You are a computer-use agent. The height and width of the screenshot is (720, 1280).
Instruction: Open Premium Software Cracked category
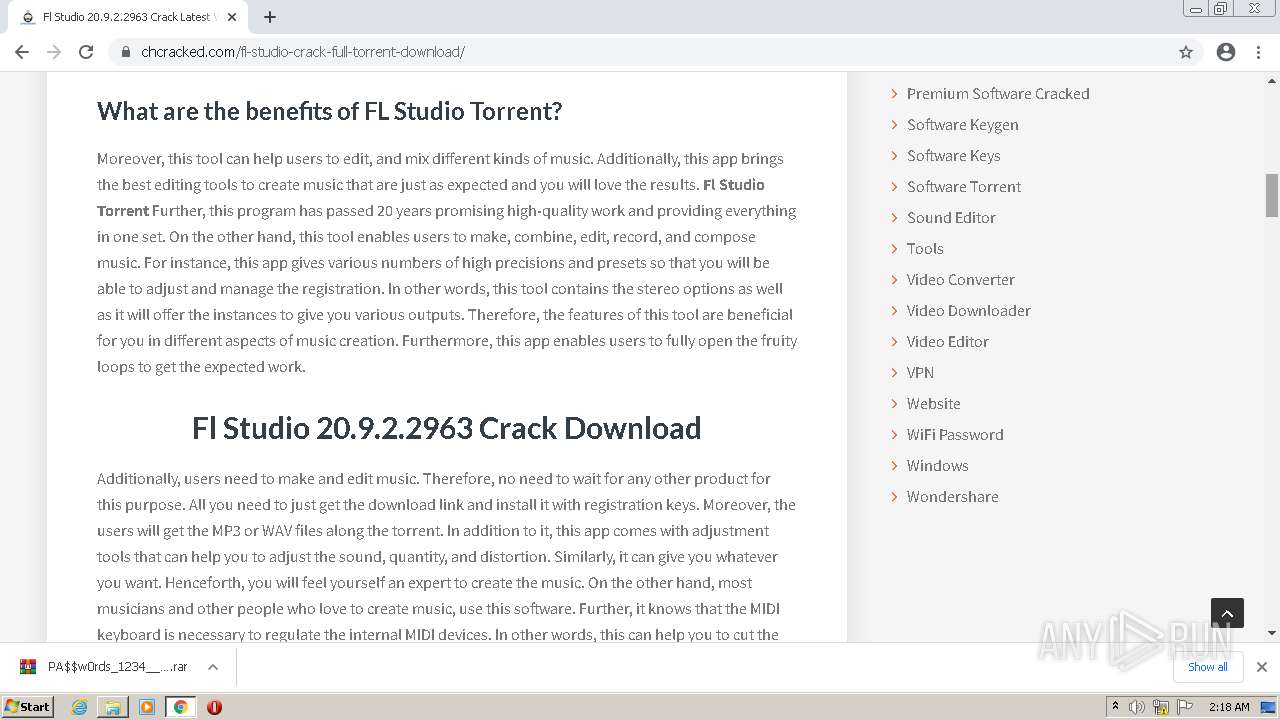tap(998, 94)
